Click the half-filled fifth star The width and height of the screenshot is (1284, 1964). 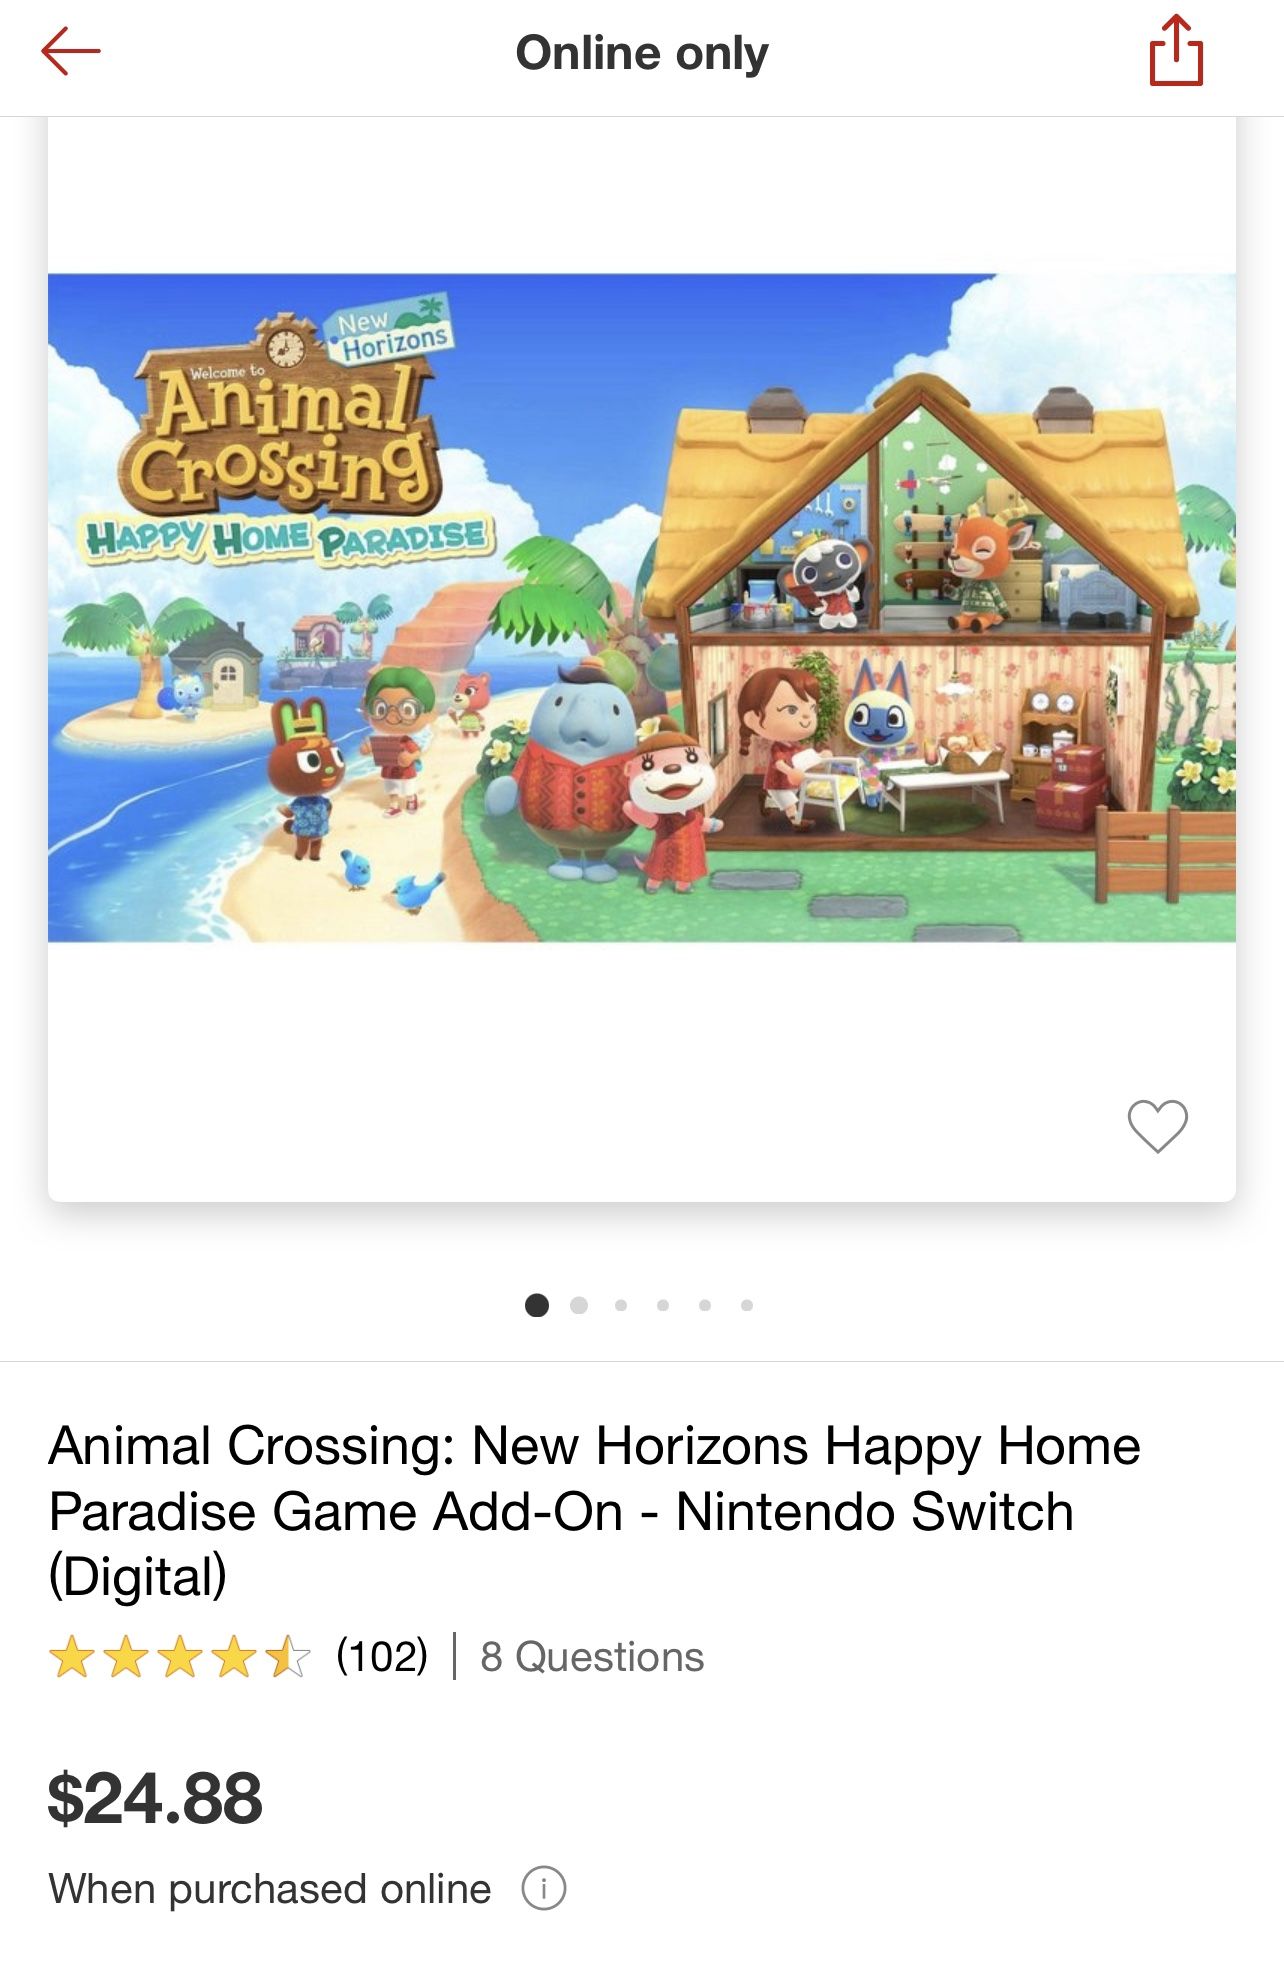(289, 1657)
